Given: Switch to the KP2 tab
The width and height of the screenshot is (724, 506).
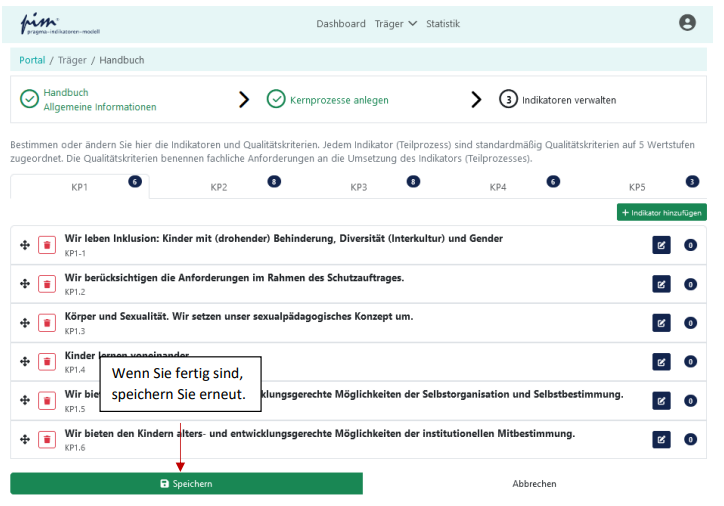Looking at the screenshot, I should 219,187.
